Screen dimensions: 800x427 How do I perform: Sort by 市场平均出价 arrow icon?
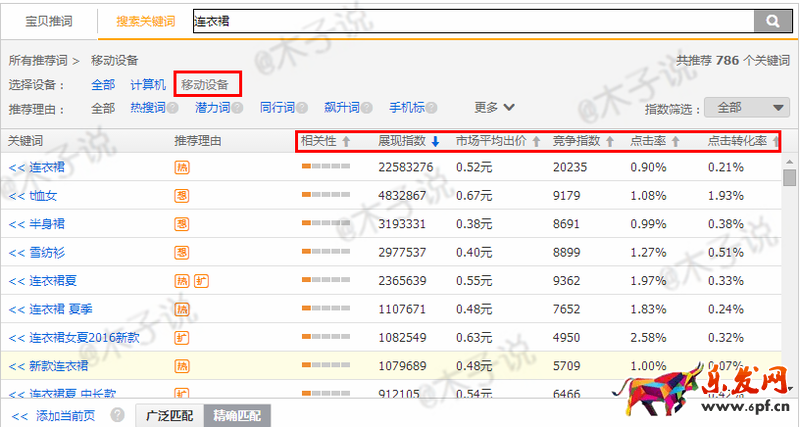click(536, 142)
